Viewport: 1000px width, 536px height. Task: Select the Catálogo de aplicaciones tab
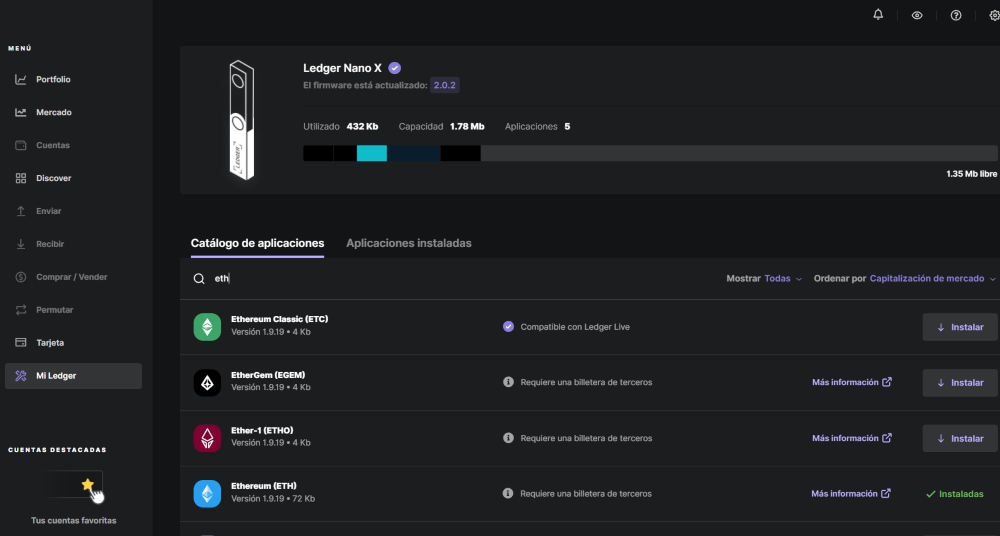(x=257, y=243)
